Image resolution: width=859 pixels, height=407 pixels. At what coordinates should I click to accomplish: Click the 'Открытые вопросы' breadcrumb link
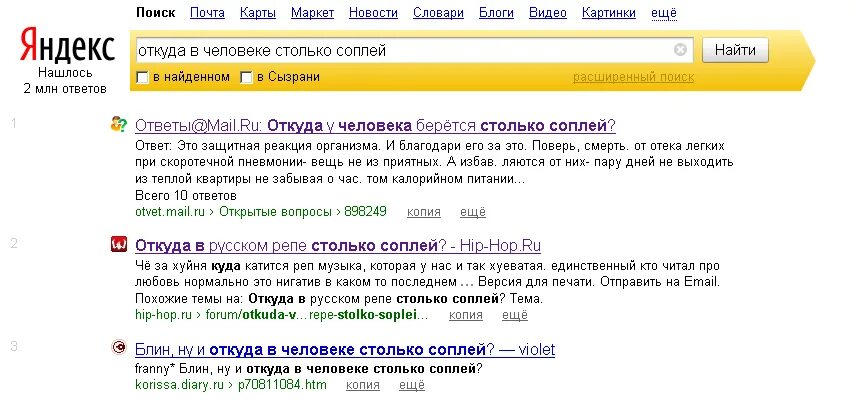276,211
